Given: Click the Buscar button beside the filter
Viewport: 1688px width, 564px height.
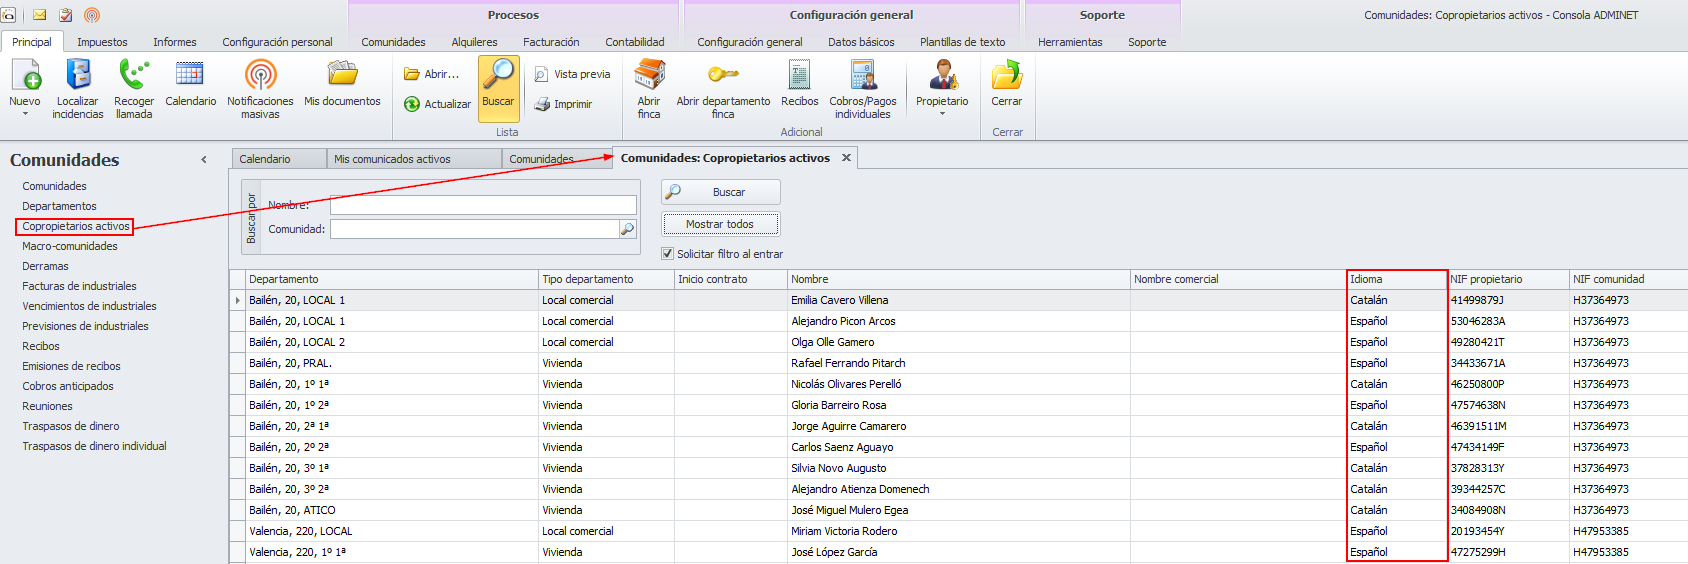Looking at the screenshot, I should point(720,192).
